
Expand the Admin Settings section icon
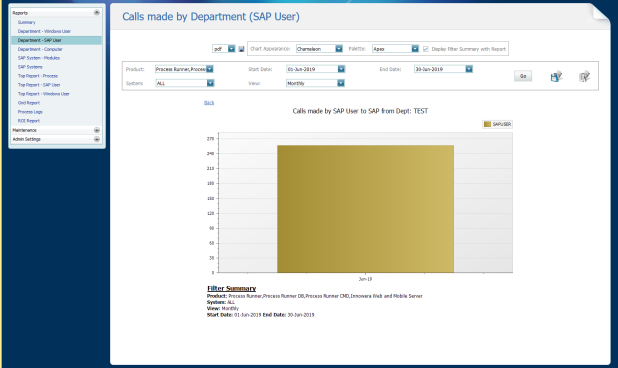tap(97, 139)
